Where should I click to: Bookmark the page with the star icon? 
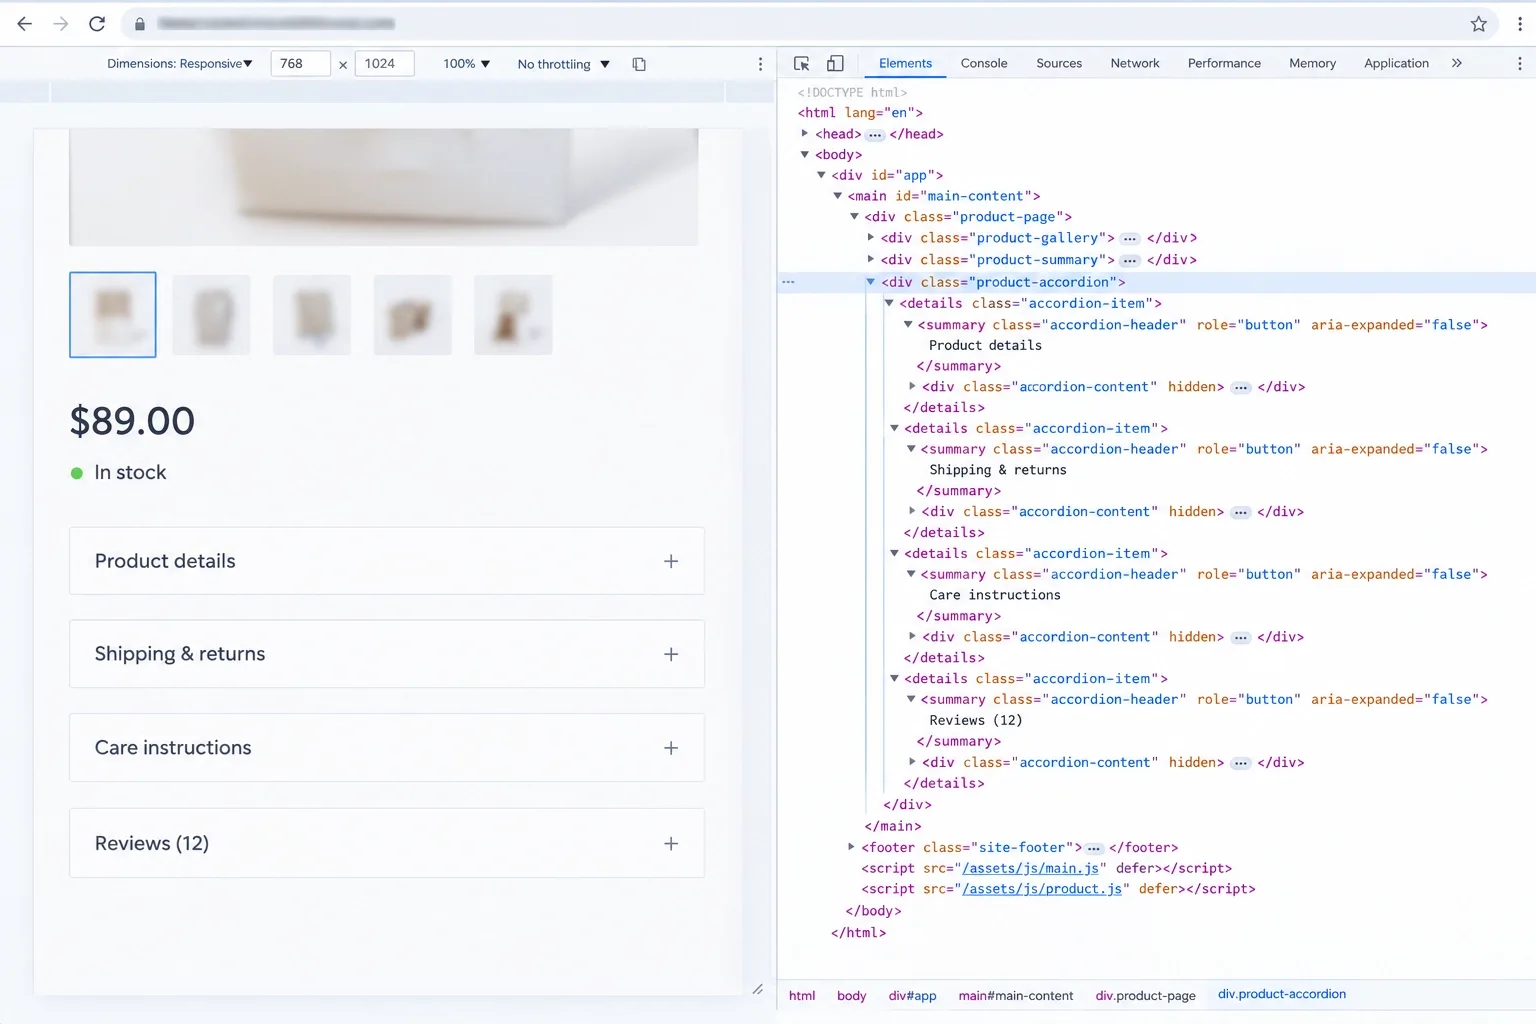[1479, 24]
